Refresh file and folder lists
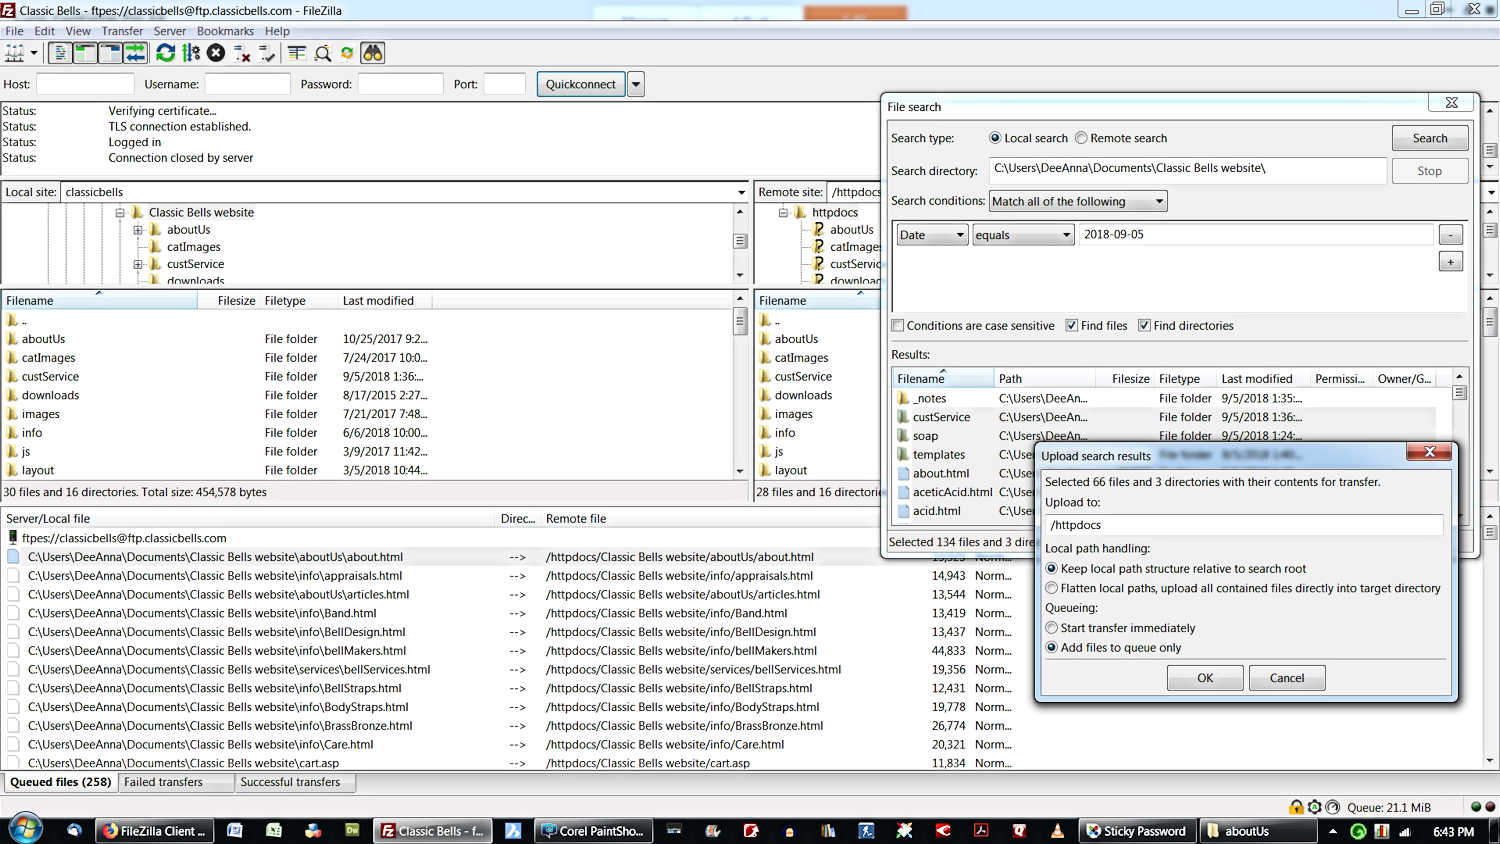The height and width of the screenshot is (844, 1500). [166, 53]
